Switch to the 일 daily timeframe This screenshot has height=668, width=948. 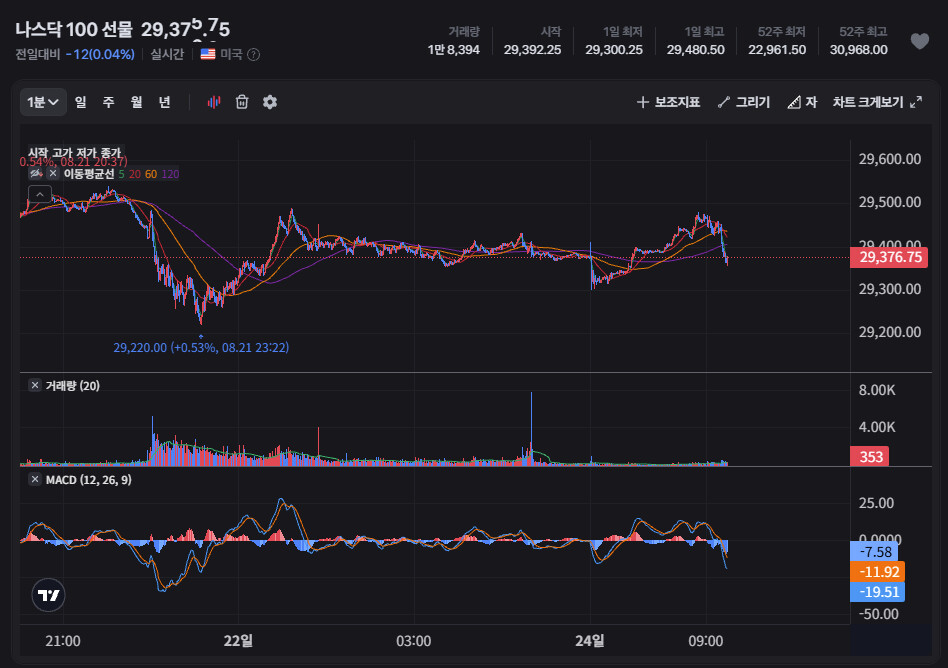pos(80,102)
